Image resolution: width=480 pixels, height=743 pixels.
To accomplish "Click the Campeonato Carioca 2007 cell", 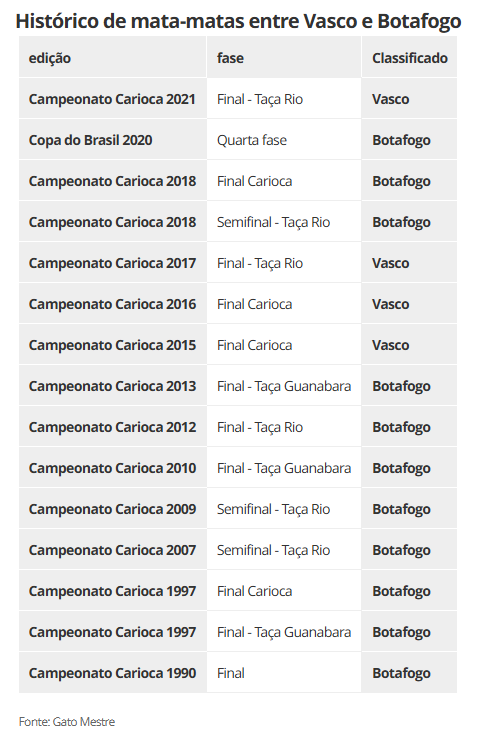I will click(113, 550).
